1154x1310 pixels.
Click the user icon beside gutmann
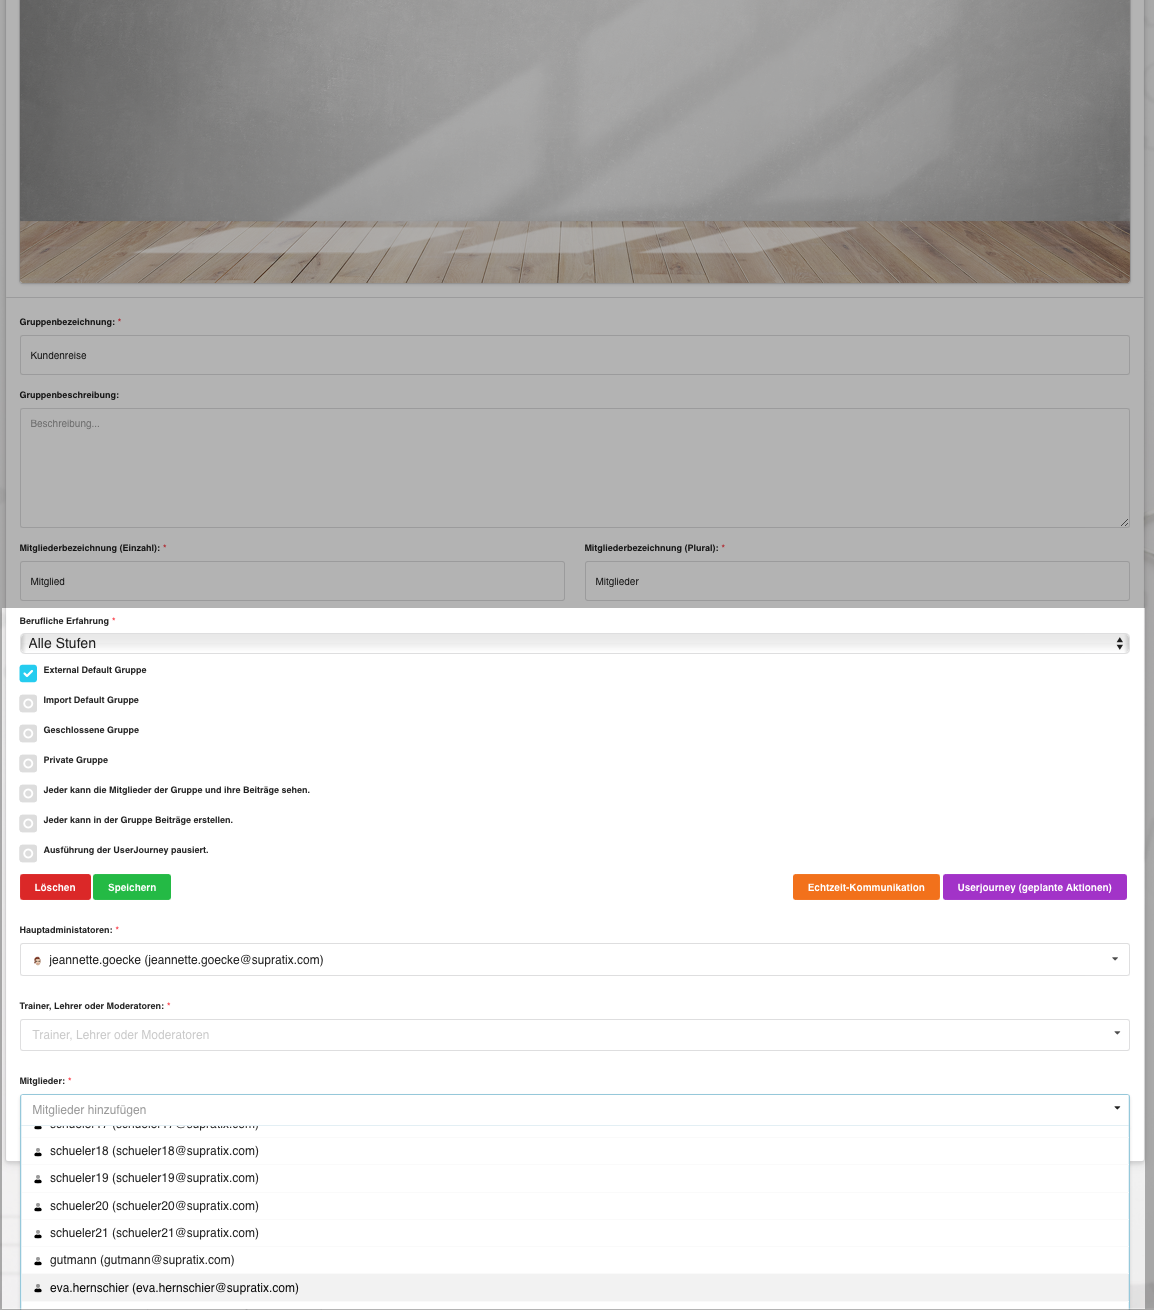click(x=38, y=1261)
